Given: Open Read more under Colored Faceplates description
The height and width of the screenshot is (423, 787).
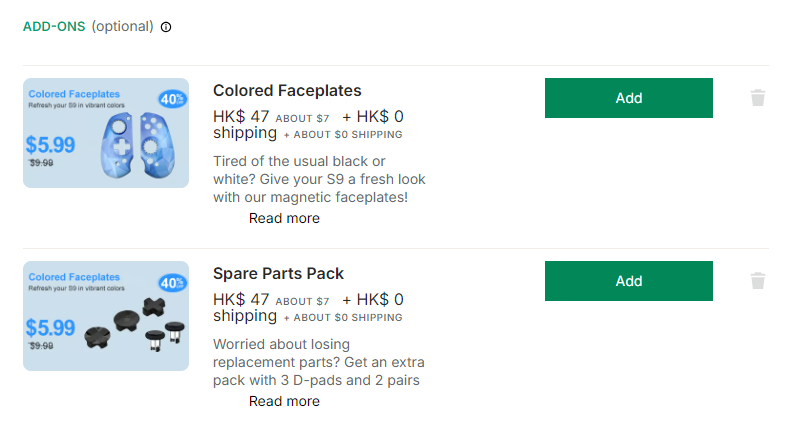Looking at the screenshot, I should [x=284, y=218].
